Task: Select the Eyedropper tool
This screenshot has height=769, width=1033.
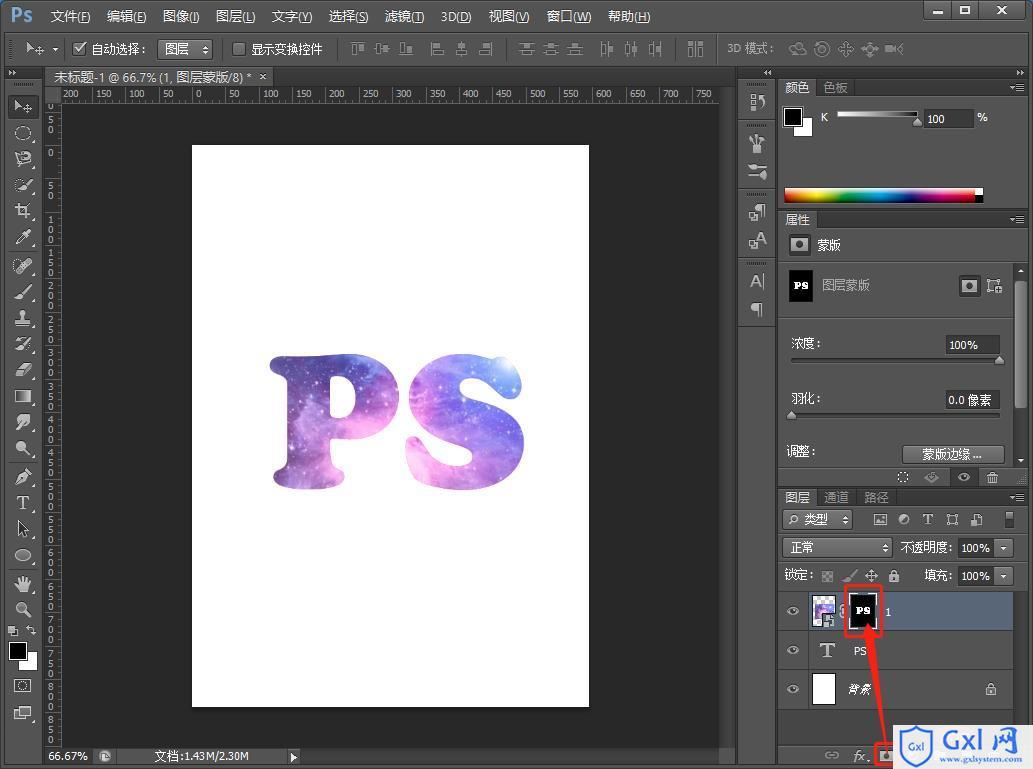Action: pyautogui.click(x=22, y=237)
